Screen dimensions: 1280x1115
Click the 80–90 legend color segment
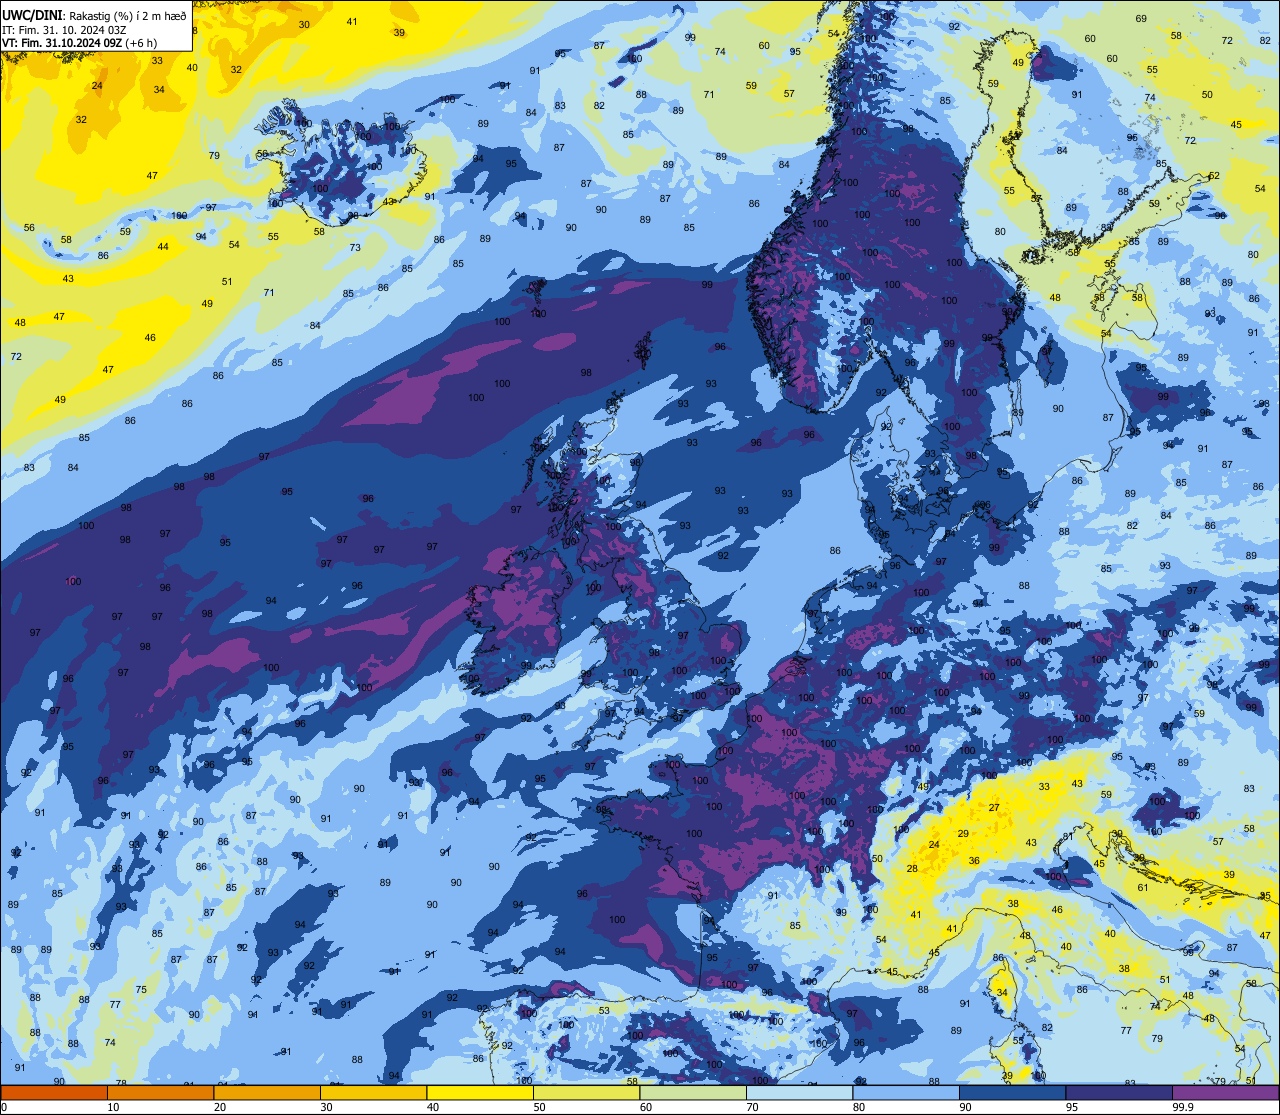click(x=905, y=1092)
